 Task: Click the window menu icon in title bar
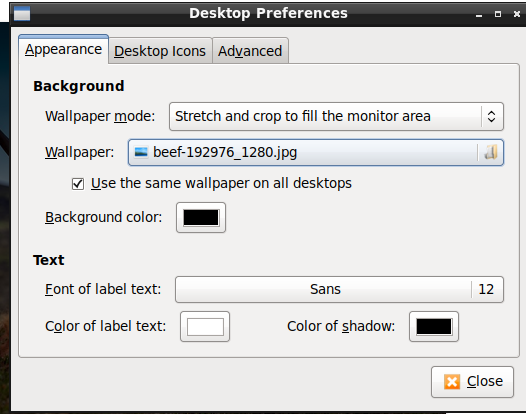coord(22,13)
